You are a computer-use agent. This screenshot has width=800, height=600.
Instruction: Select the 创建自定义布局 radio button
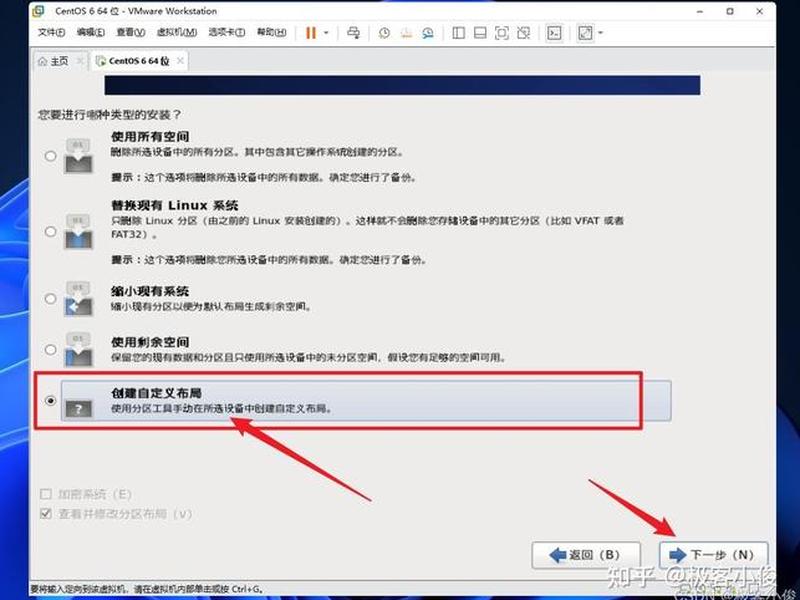(50, 401)
